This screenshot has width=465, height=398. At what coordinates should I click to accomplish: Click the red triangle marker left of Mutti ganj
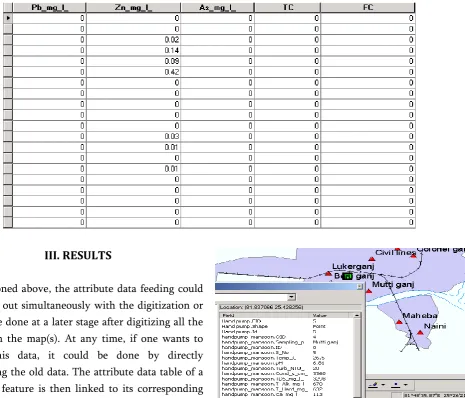(369, 291)
